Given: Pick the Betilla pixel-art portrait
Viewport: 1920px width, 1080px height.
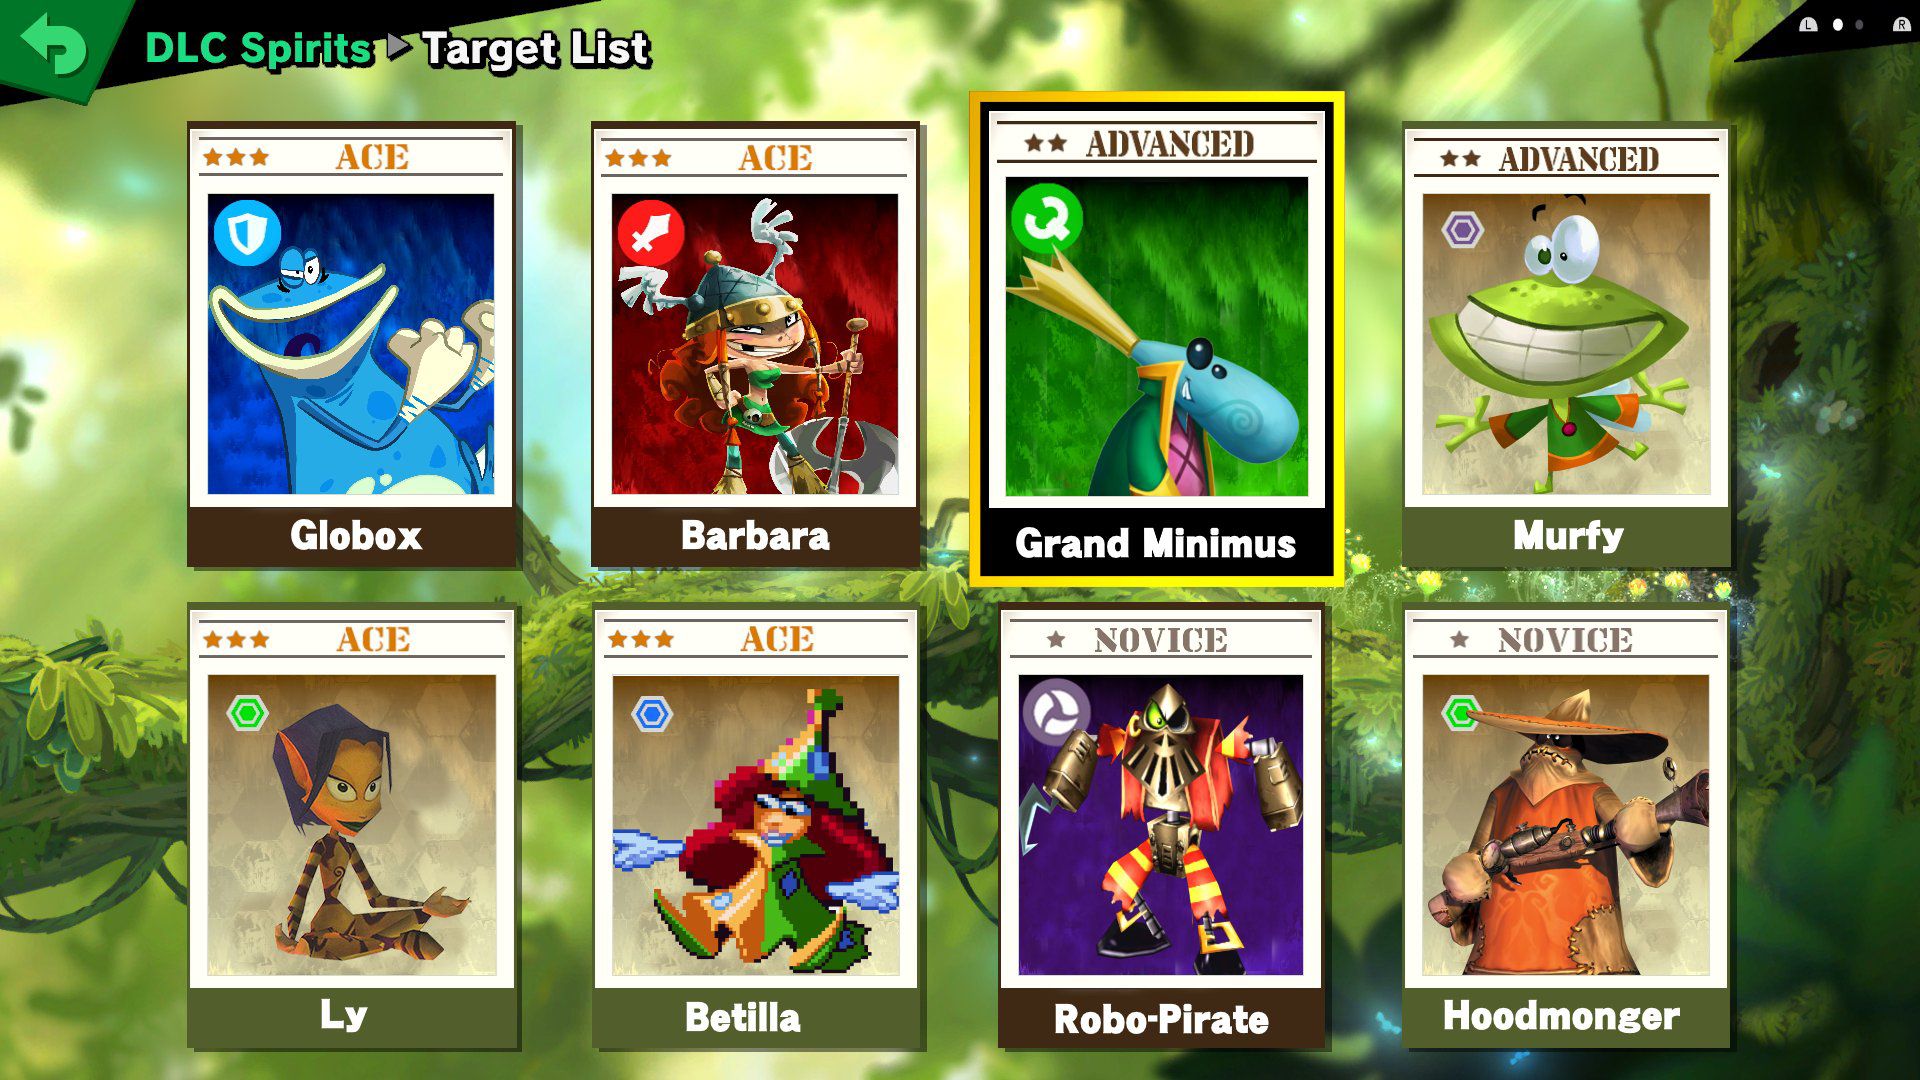Looking at the screenshot, I should pyautogui.click(x=756, y=825).
